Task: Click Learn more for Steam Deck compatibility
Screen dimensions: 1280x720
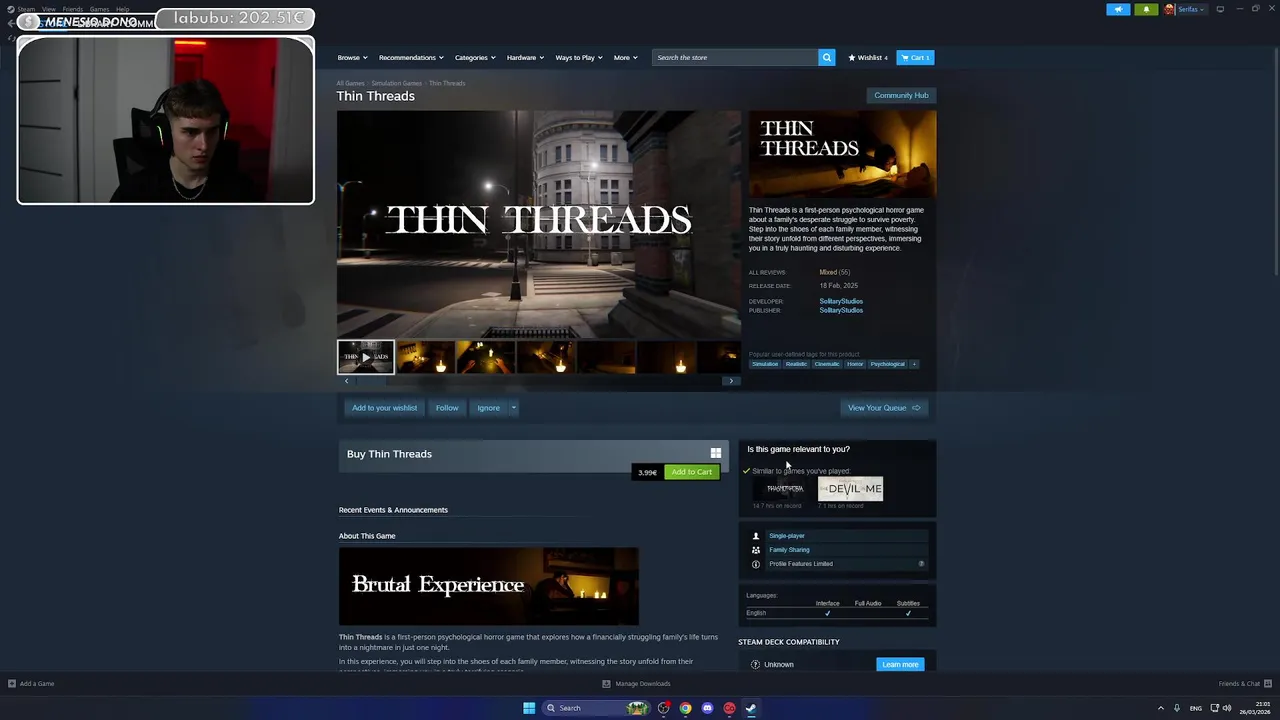Action: coord(899,664)
